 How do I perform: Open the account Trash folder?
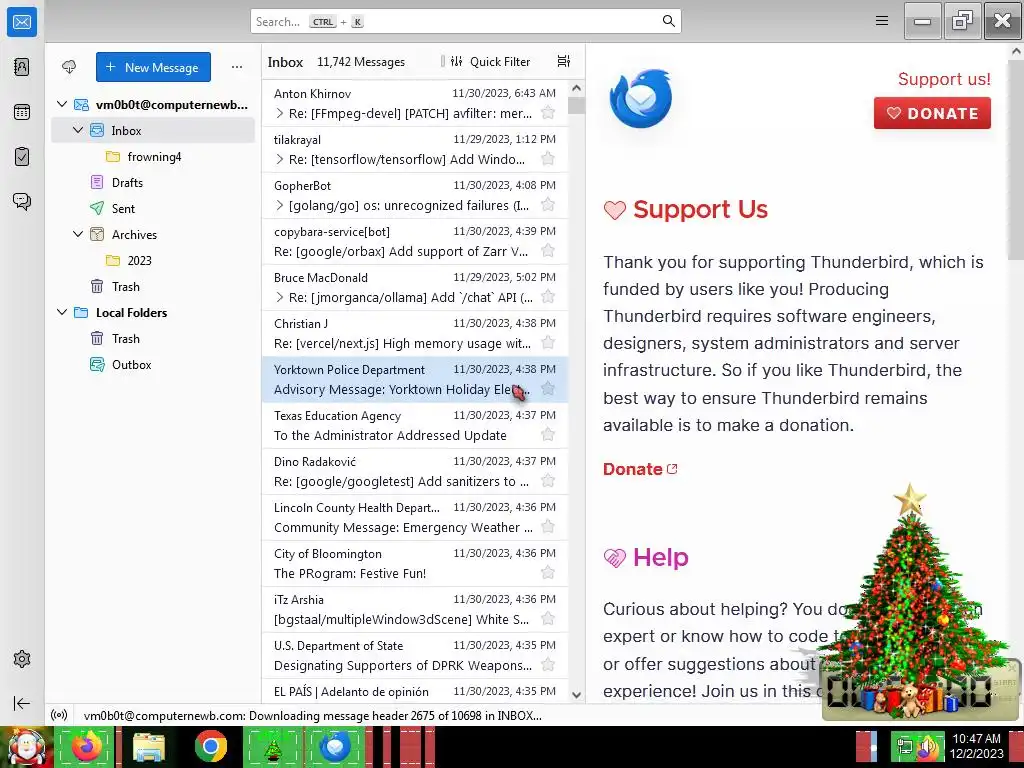click(153, 287)
